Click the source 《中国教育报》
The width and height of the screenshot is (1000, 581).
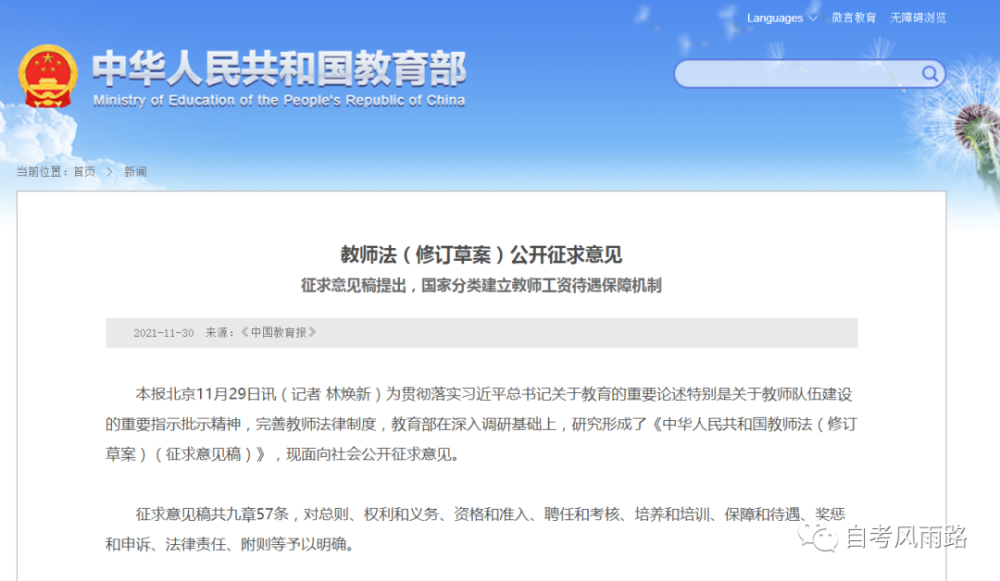click(278, 332)
